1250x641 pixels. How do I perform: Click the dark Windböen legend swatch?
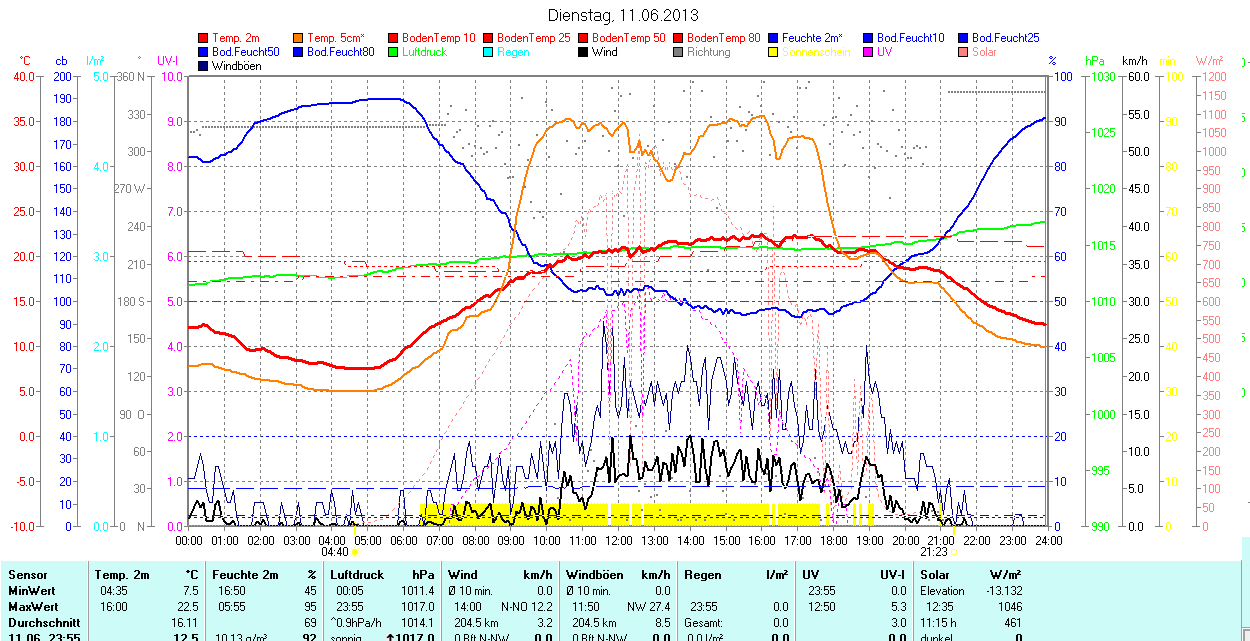(x=204, y=66)
